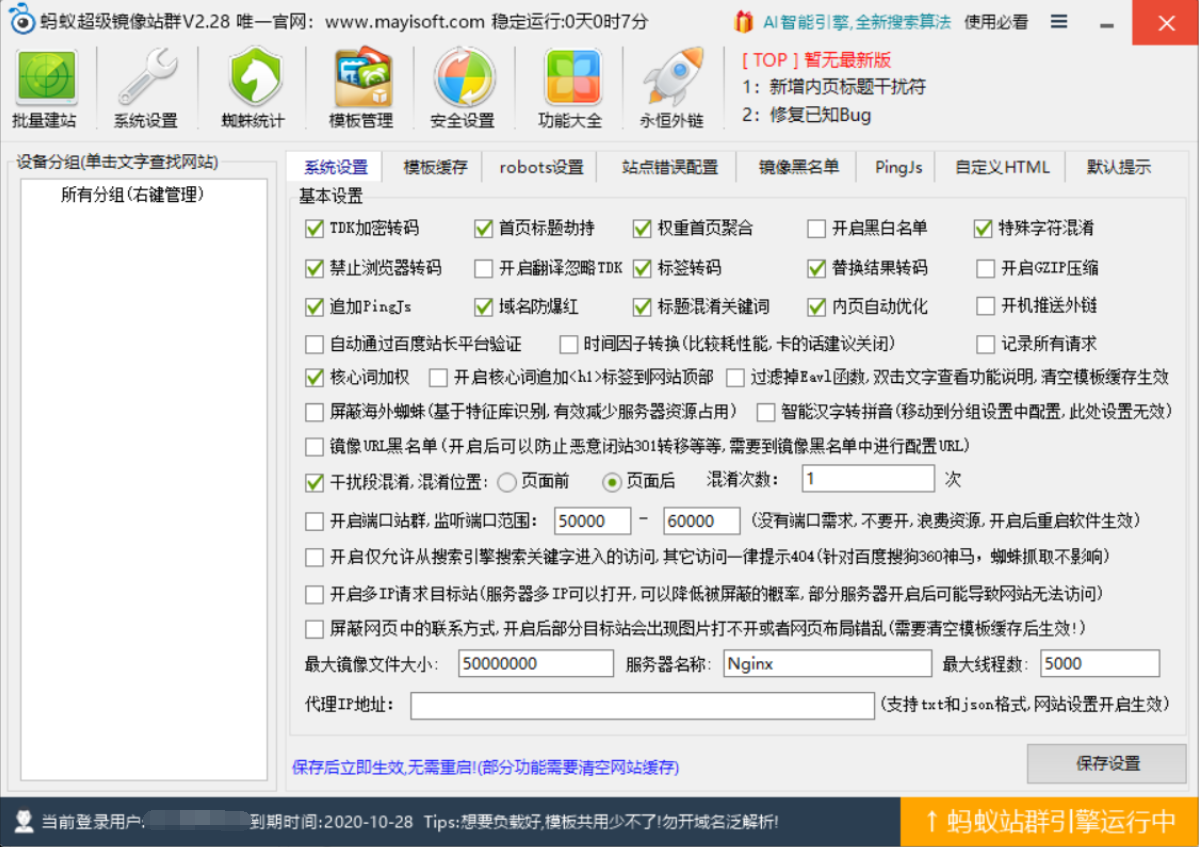Open the 批量建站 radar icon
1199x847 pixels.
coord(44,80)
